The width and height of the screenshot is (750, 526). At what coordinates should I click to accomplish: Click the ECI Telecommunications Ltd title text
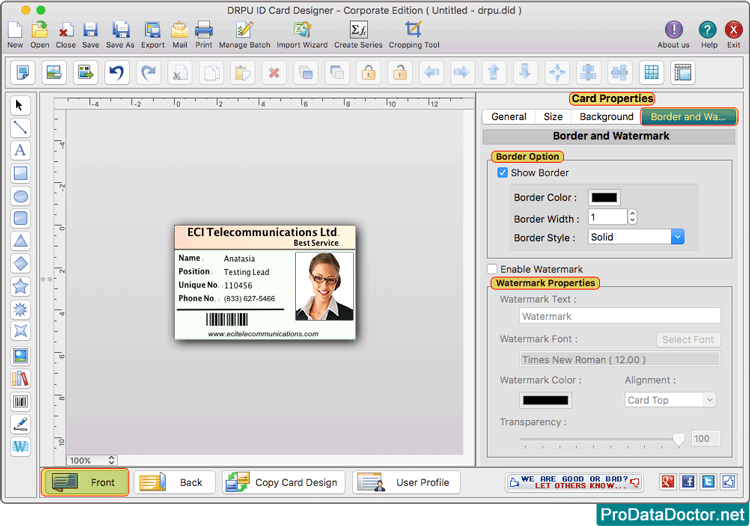click(x=263, y=232)
